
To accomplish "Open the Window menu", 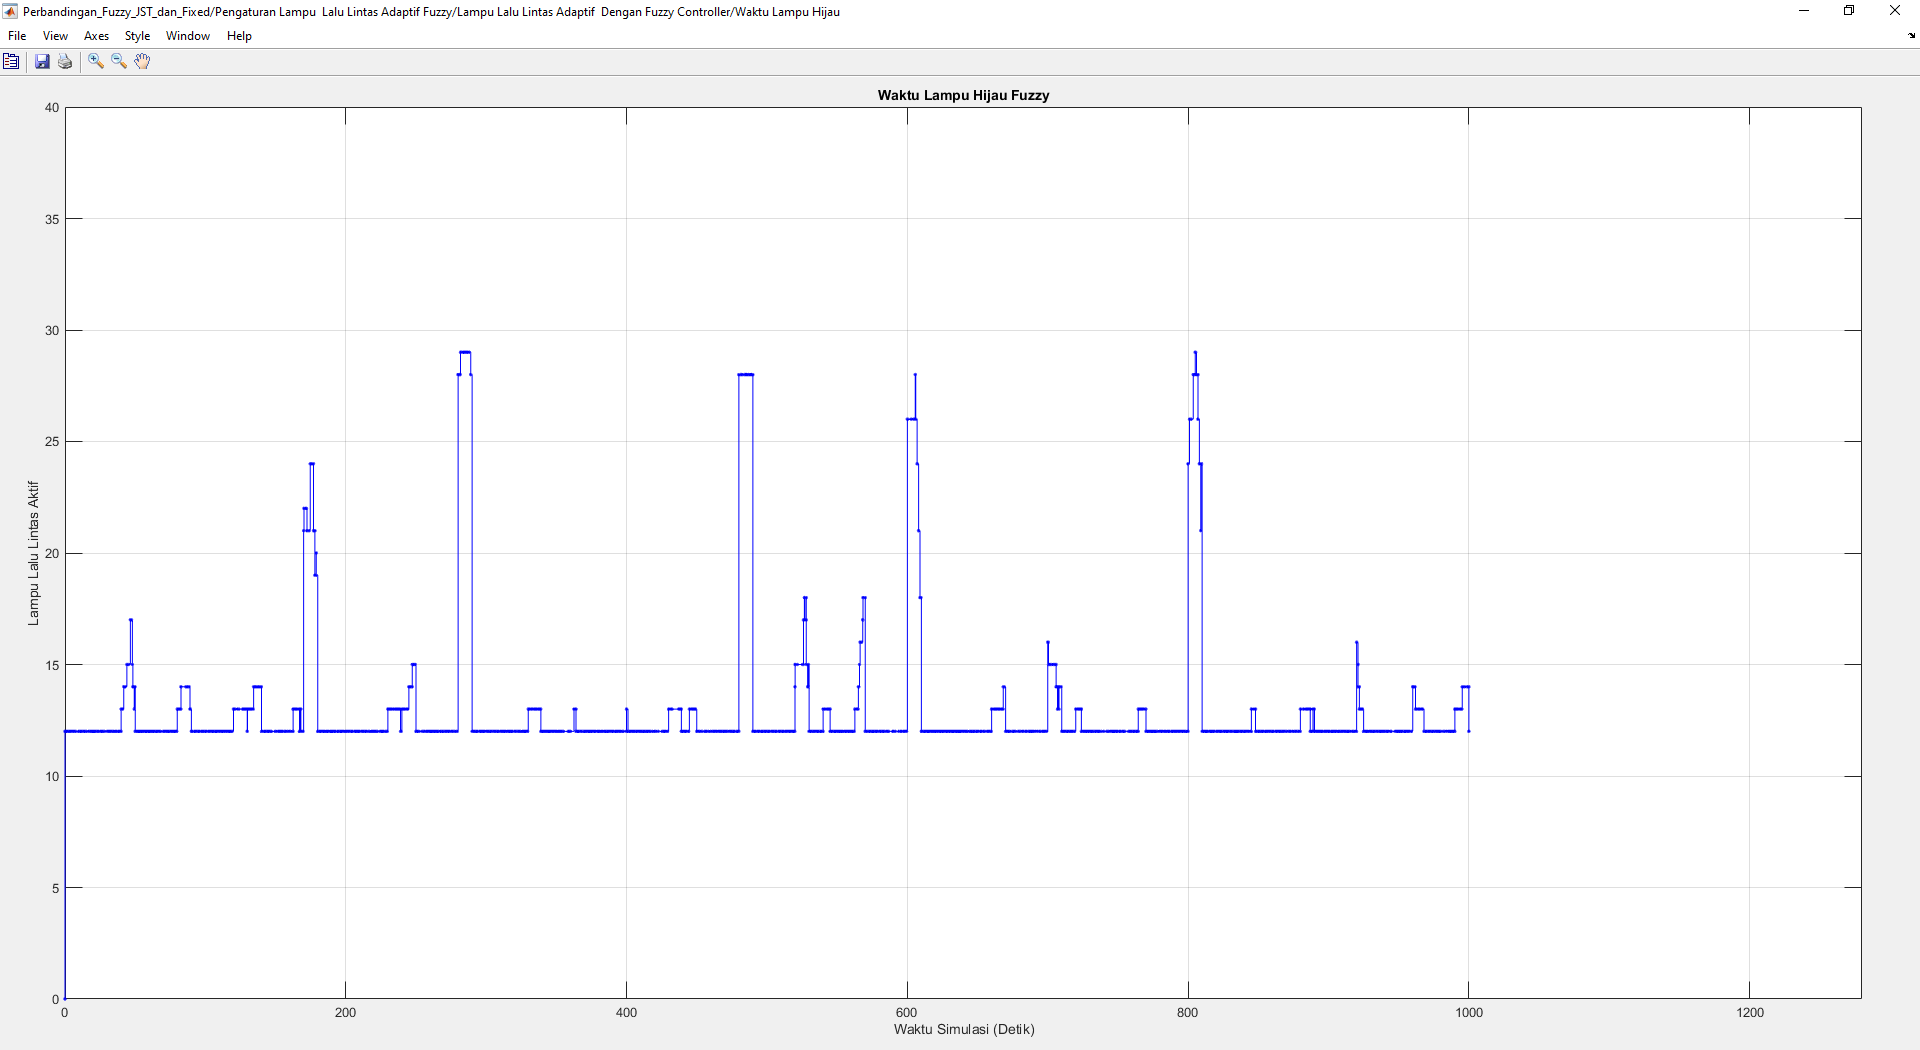I will click(x=188, y=36).
